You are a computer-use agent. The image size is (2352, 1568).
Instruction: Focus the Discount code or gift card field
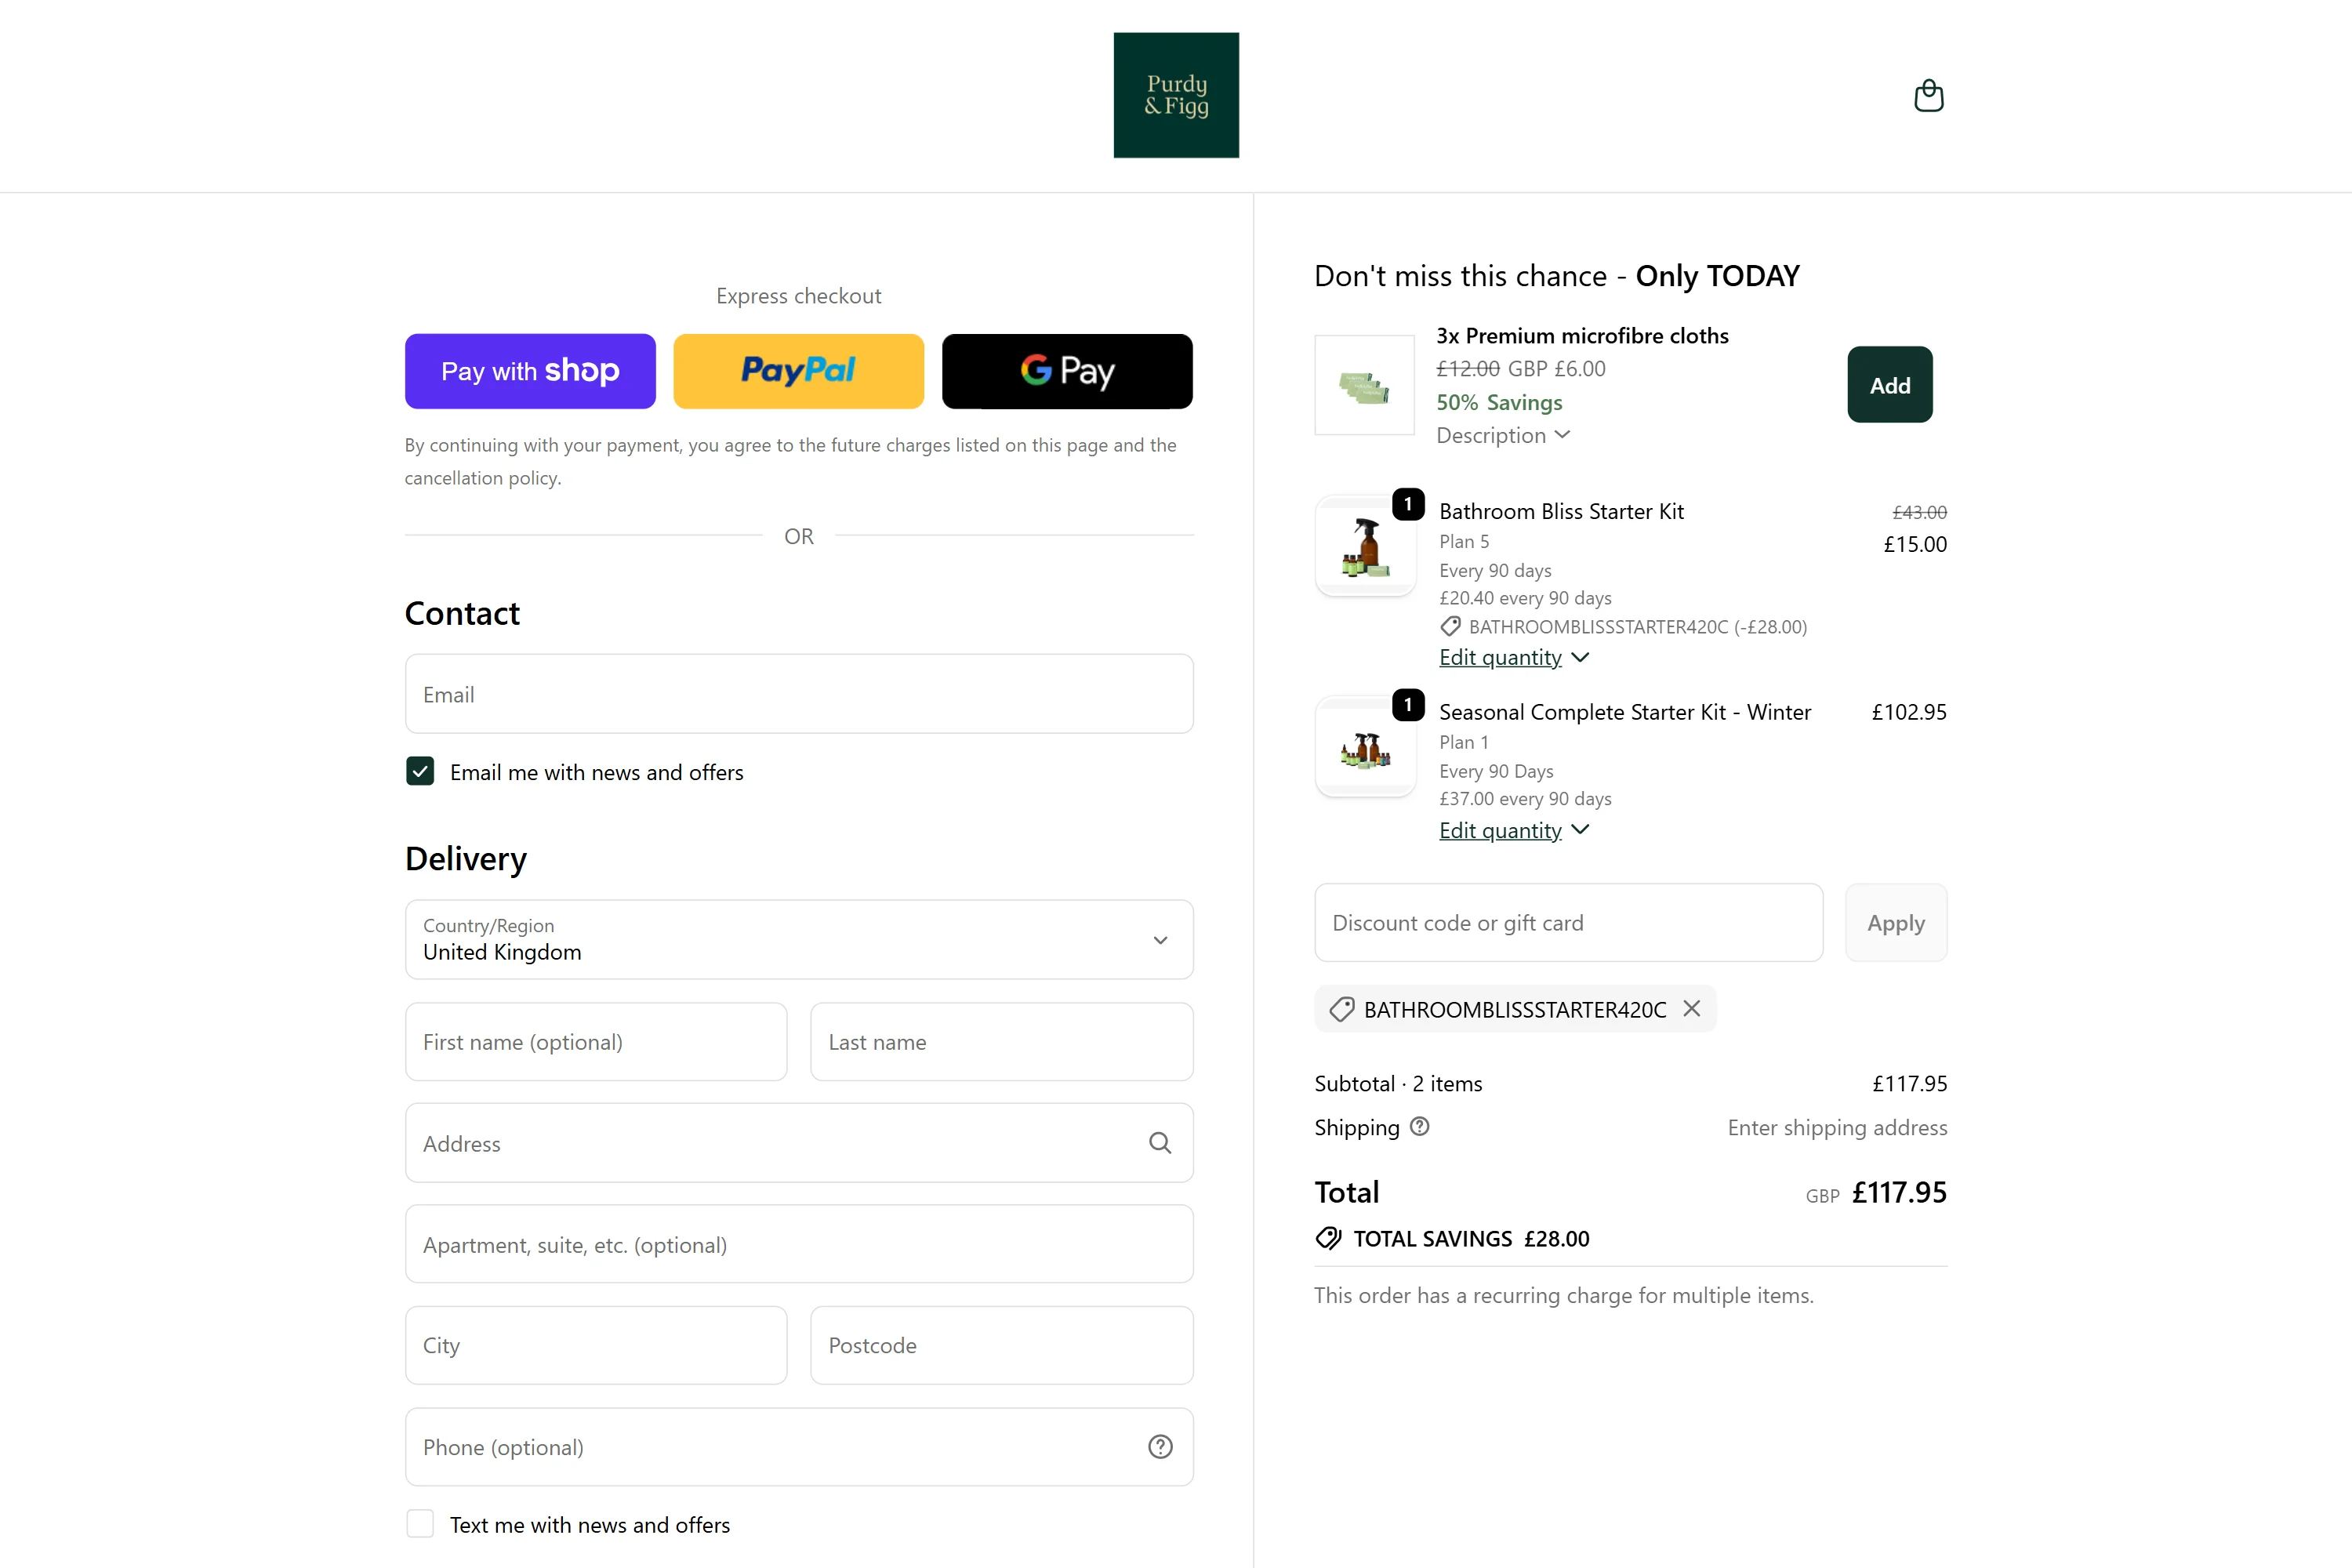point(1567,923)
